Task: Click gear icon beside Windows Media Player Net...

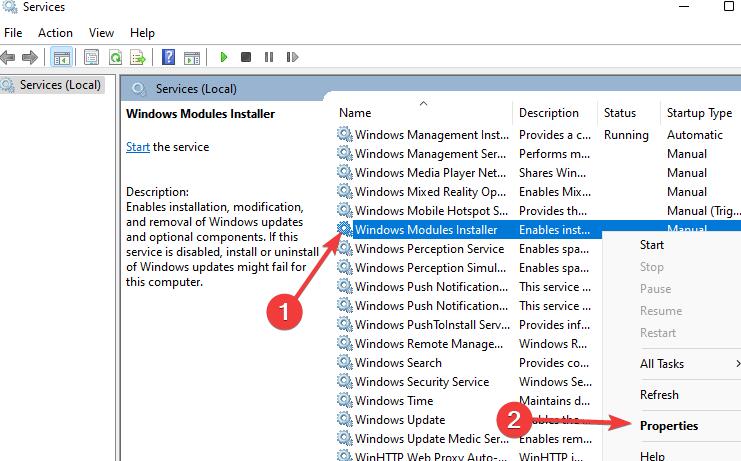Action: (x=345, y=172)
